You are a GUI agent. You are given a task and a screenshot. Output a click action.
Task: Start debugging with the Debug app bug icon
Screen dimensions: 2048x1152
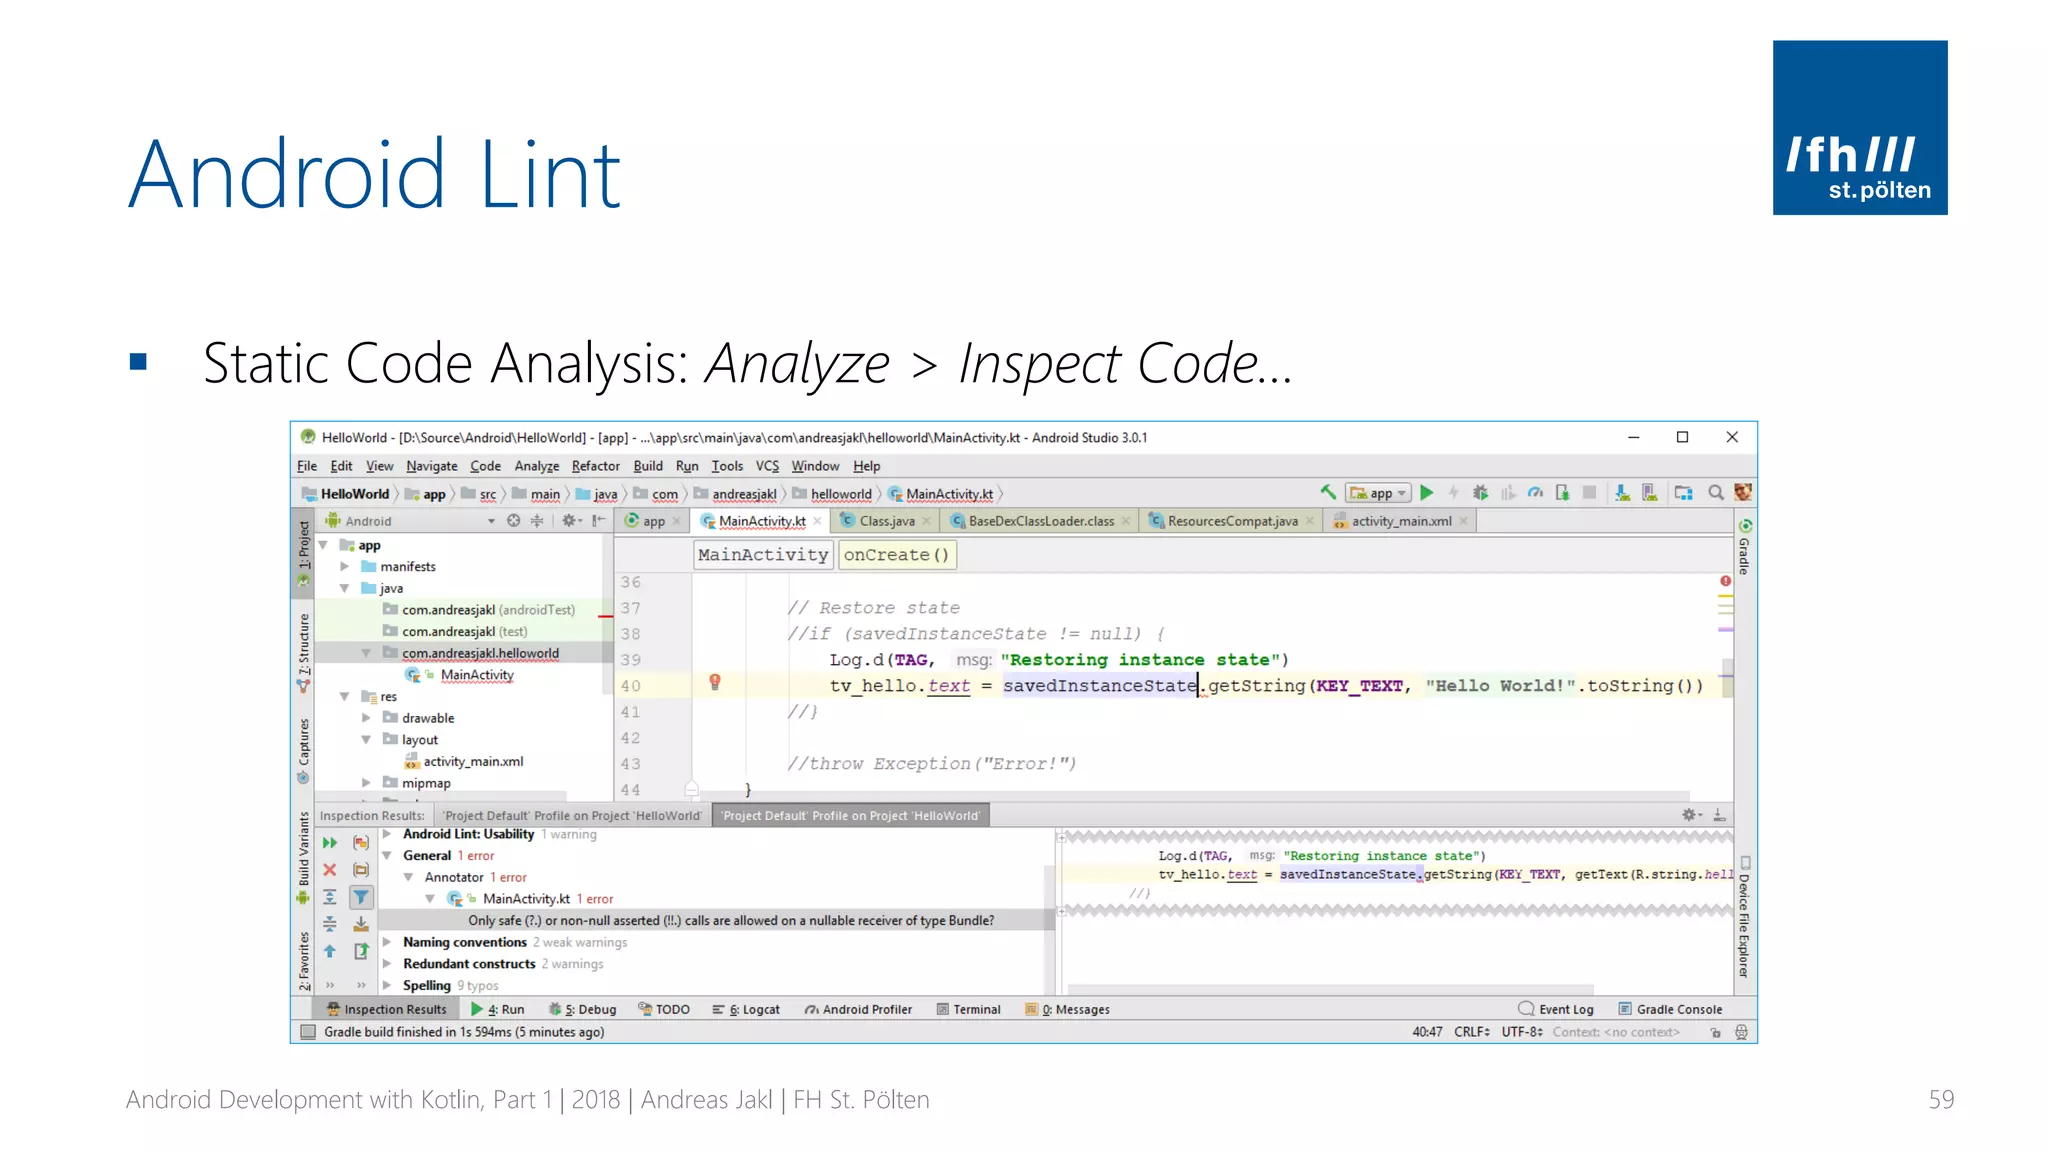click(x=1480, y=493)
